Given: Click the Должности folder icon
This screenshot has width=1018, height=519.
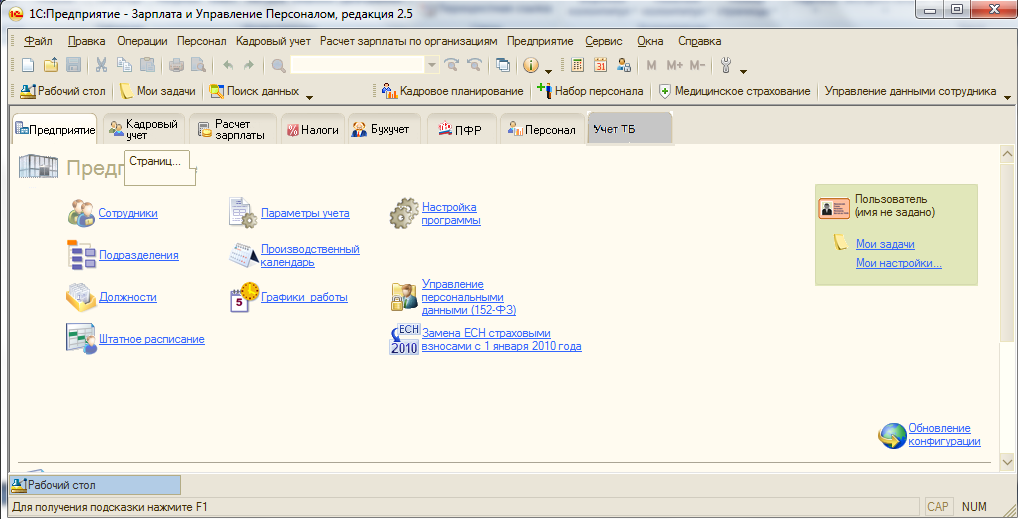Looking at the screenshot, I should (x=81, y=297).
